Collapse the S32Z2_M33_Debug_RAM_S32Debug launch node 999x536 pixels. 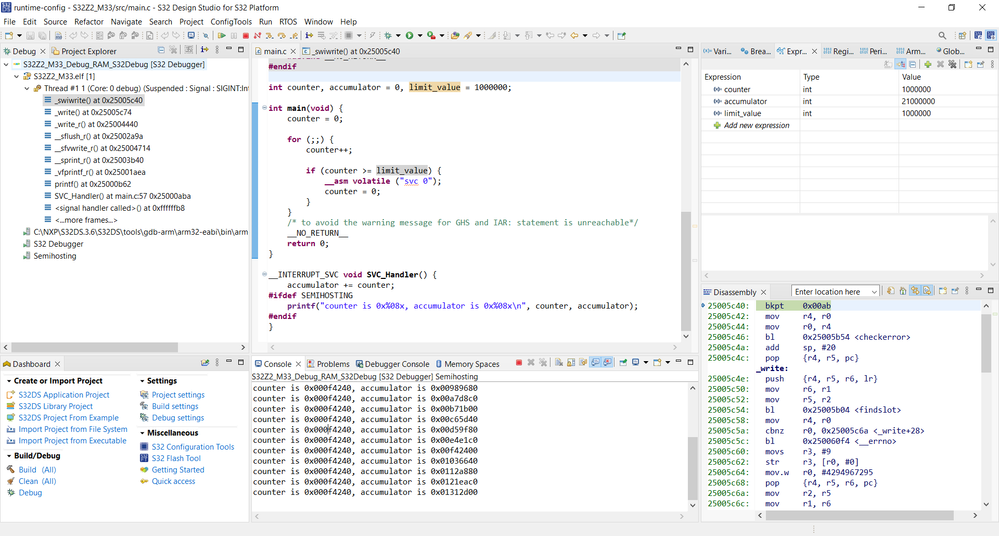point(7,64)
